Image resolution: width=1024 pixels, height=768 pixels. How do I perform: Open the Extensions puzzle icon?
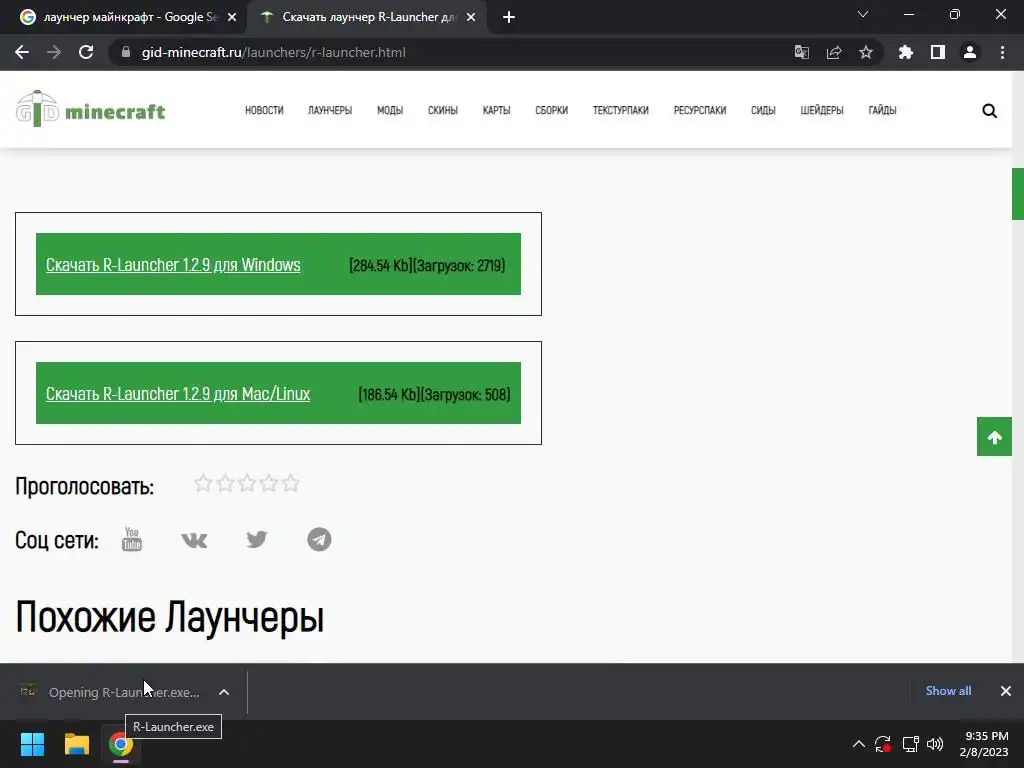(905, 52)
